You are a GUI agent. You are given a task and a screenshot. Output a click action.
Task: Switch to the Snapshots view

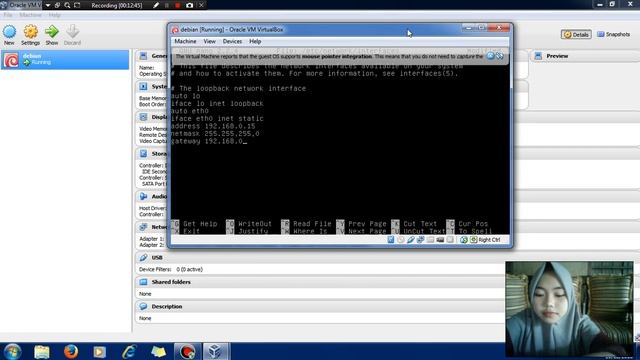point(613,35)
